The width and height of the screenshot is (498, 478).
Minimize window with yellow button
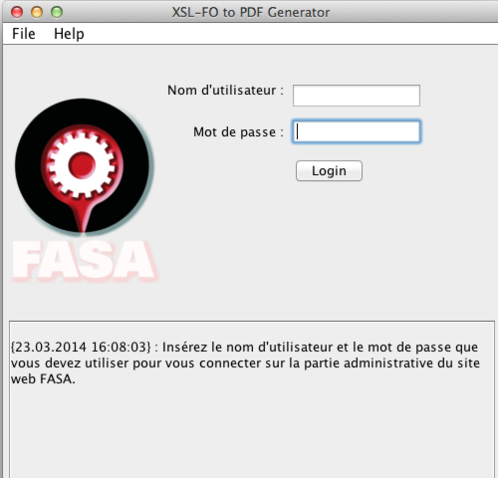point(37,12)
